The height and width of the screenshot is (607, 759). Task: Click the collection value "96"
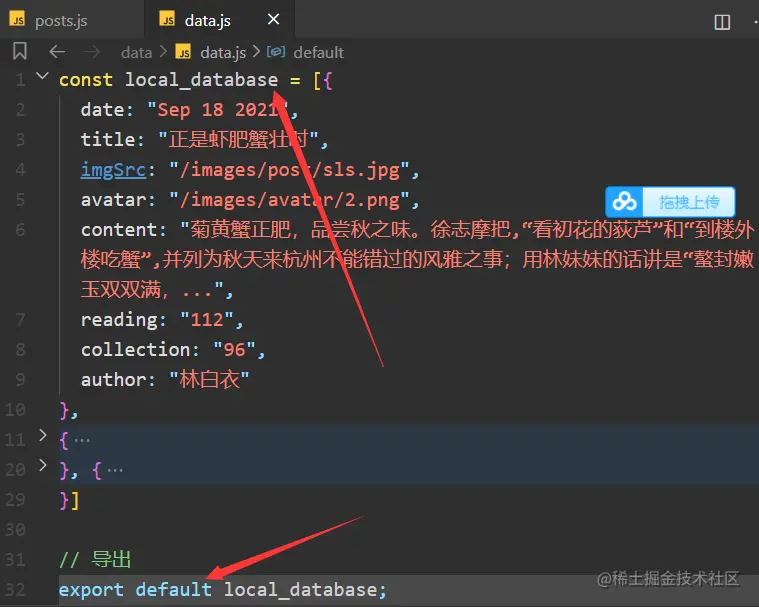234,350
